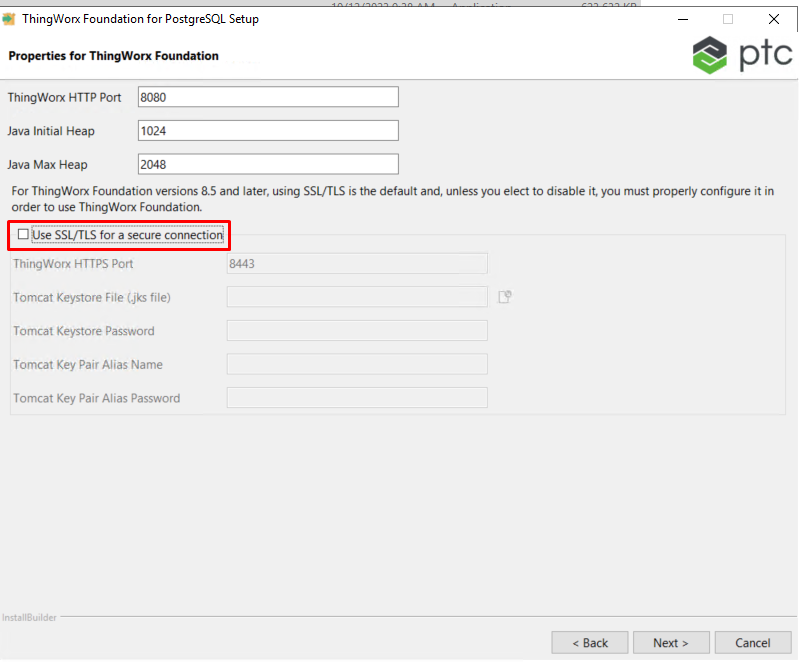The width and height of the screenshot is (803, 666).
Task: Open the Tomcat keystore file browser icon
Action: click(x=506, y=297)
